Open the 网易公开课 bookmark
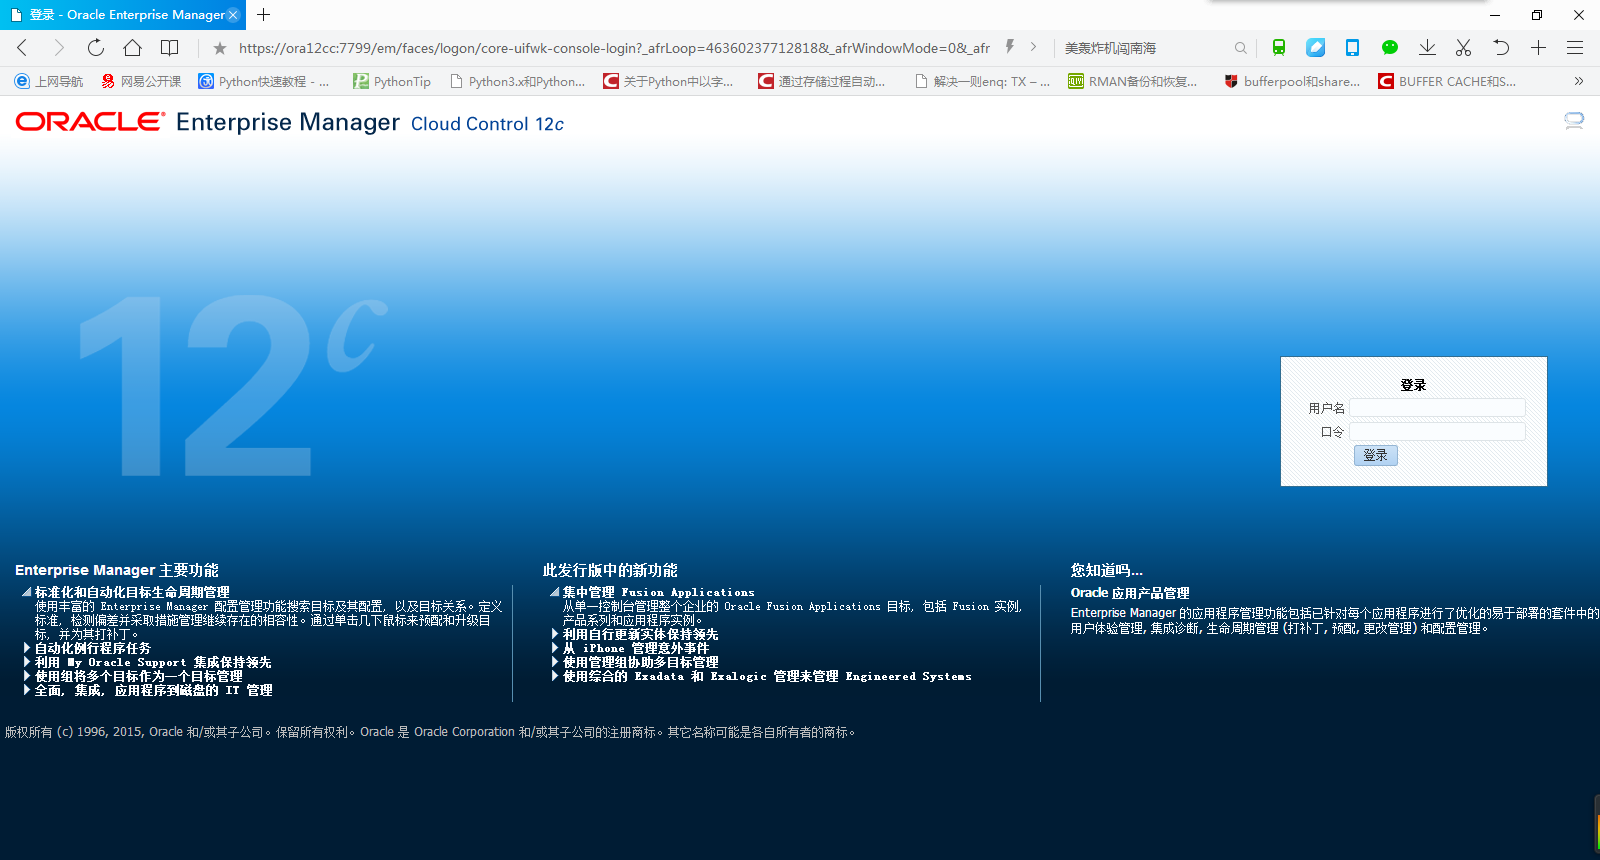This screenshot has height=860, width=1600. pos(141,81)
